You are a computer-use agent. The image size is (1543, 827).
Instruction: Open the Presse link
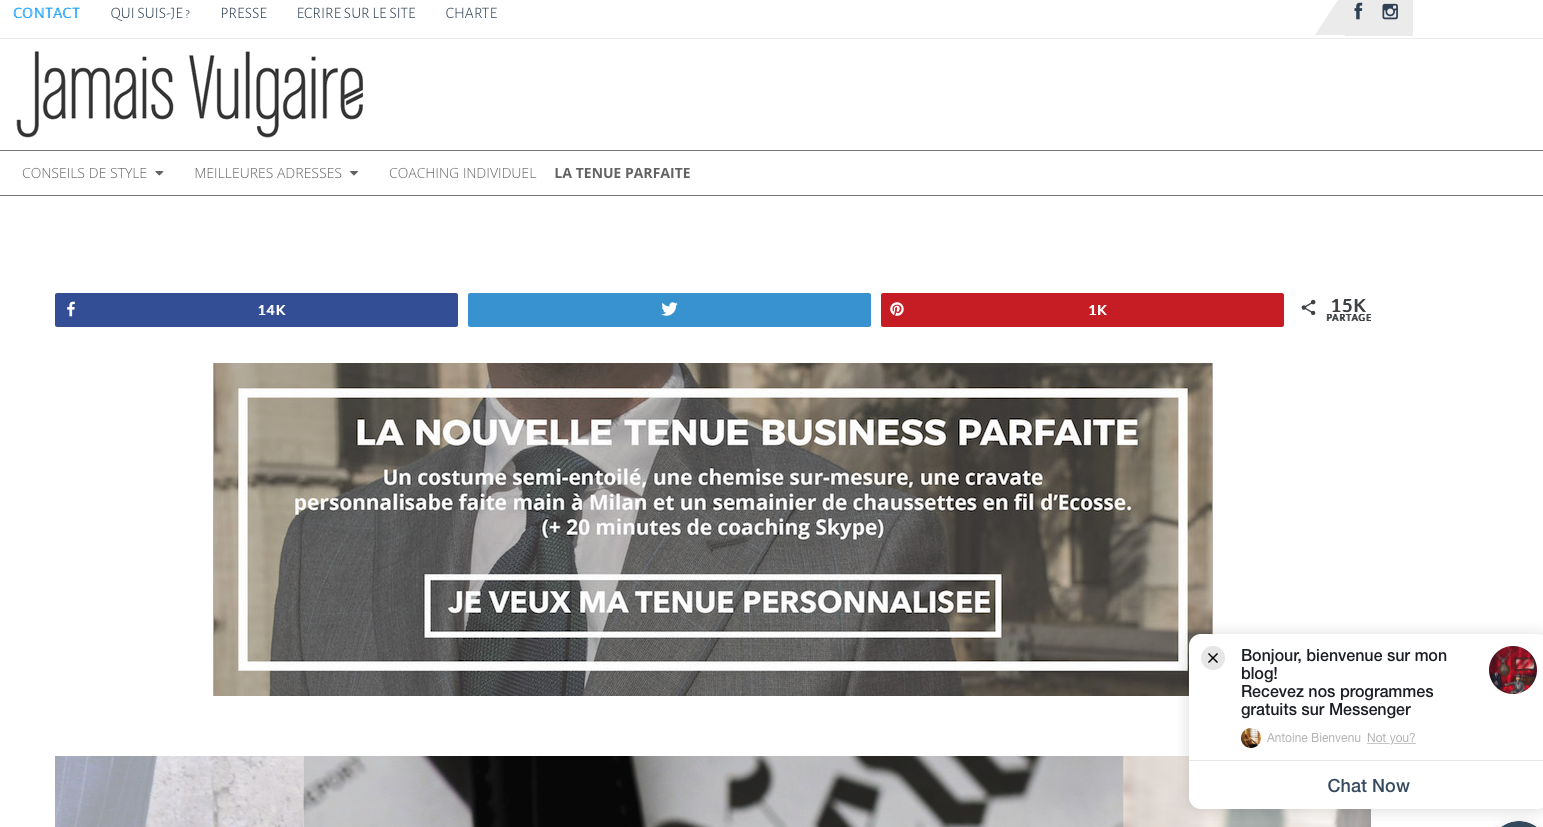(x=244, y=13)
